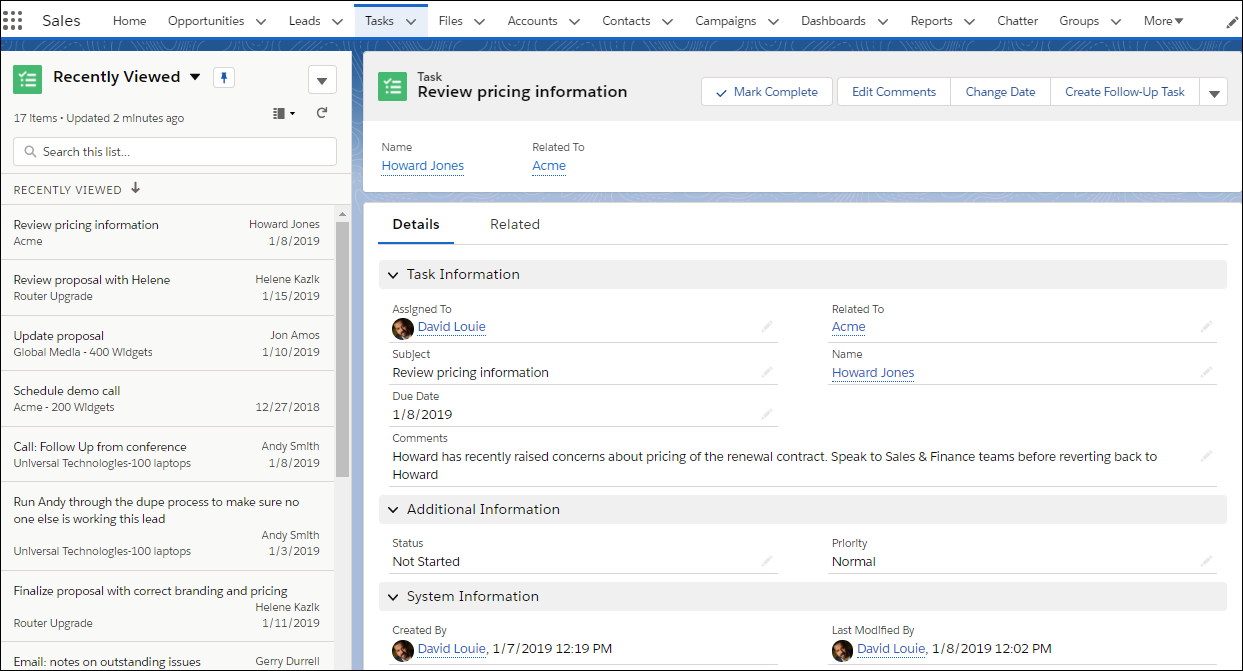Refresh the task list
Screen dimensions: 1243x671
(x=322, y=113)
